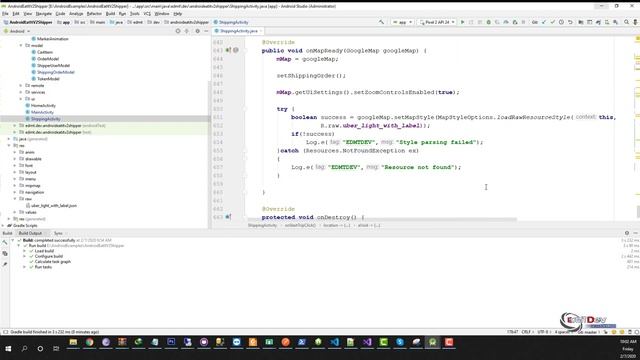Click the Git master branch in status bar
This screenshot has width=640, height=360.
(x=588, y=332)
